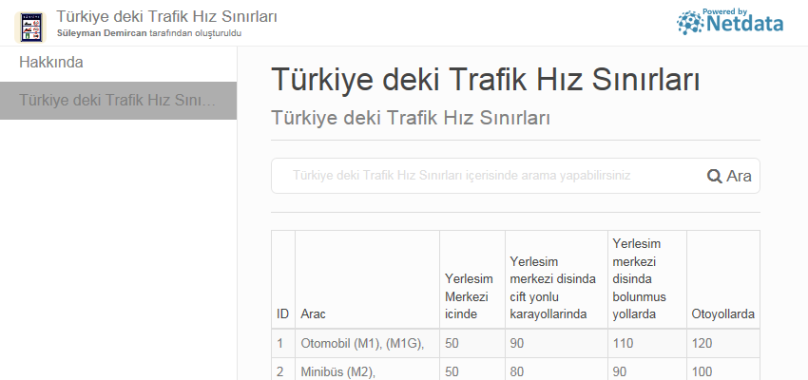Click the magnifier search icon
Viewport: 808px width, 380px height.
pos(714,176)
